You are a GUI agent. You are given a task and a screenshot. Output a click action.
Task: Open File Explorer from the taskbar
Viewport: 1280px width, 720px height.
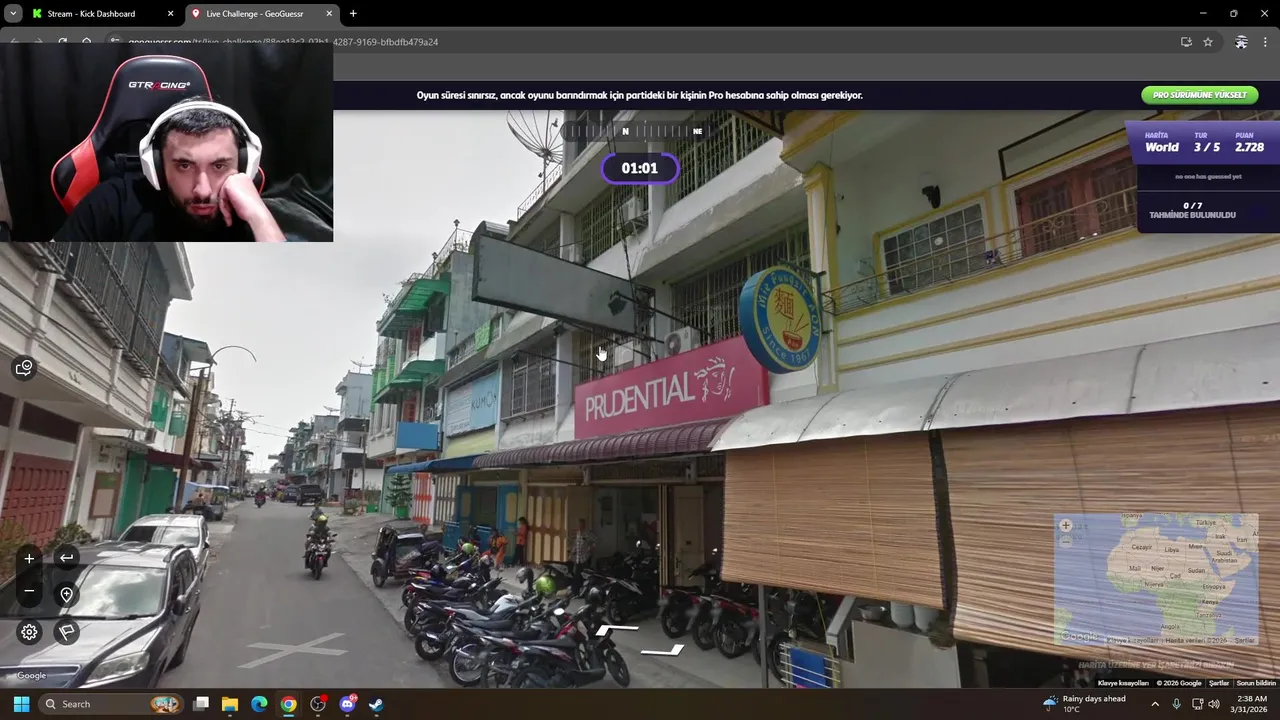(x=230, y=704)
